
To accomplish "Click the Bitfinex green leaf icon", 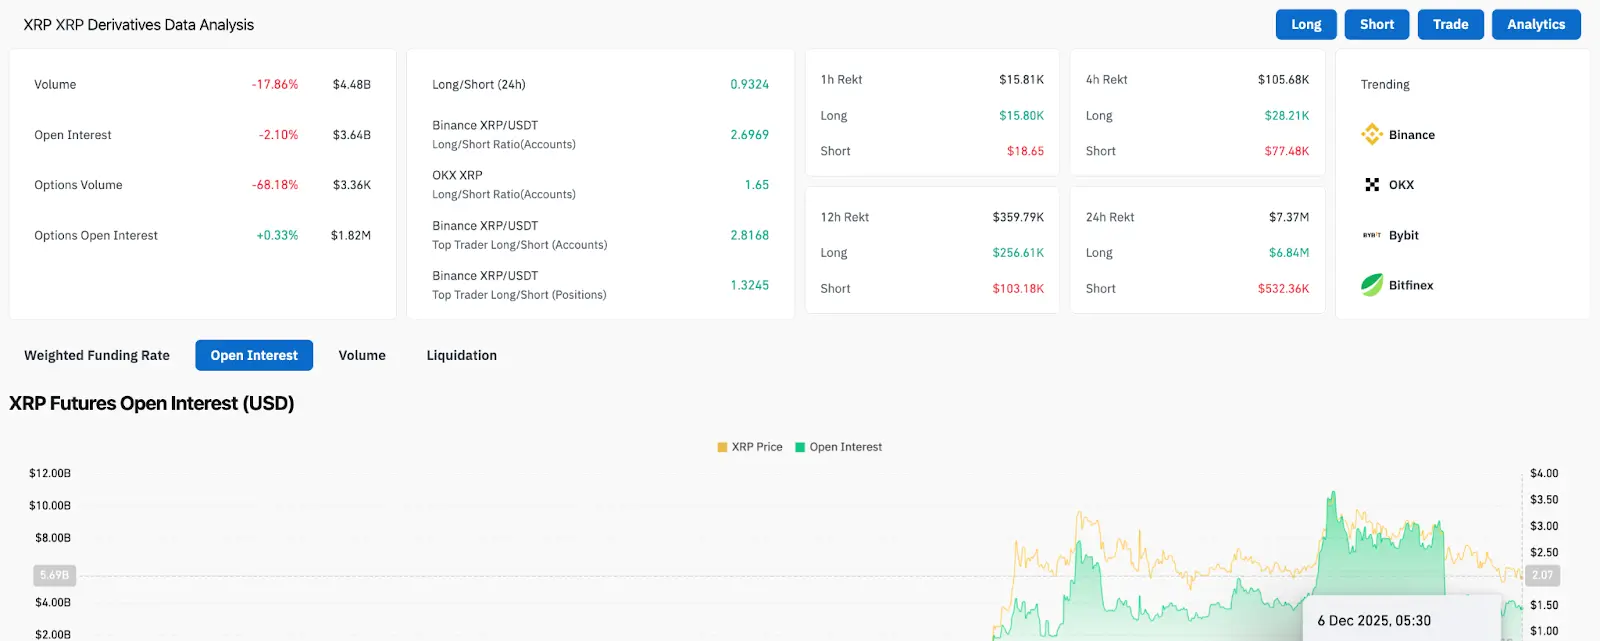I will coord(1372,285).
